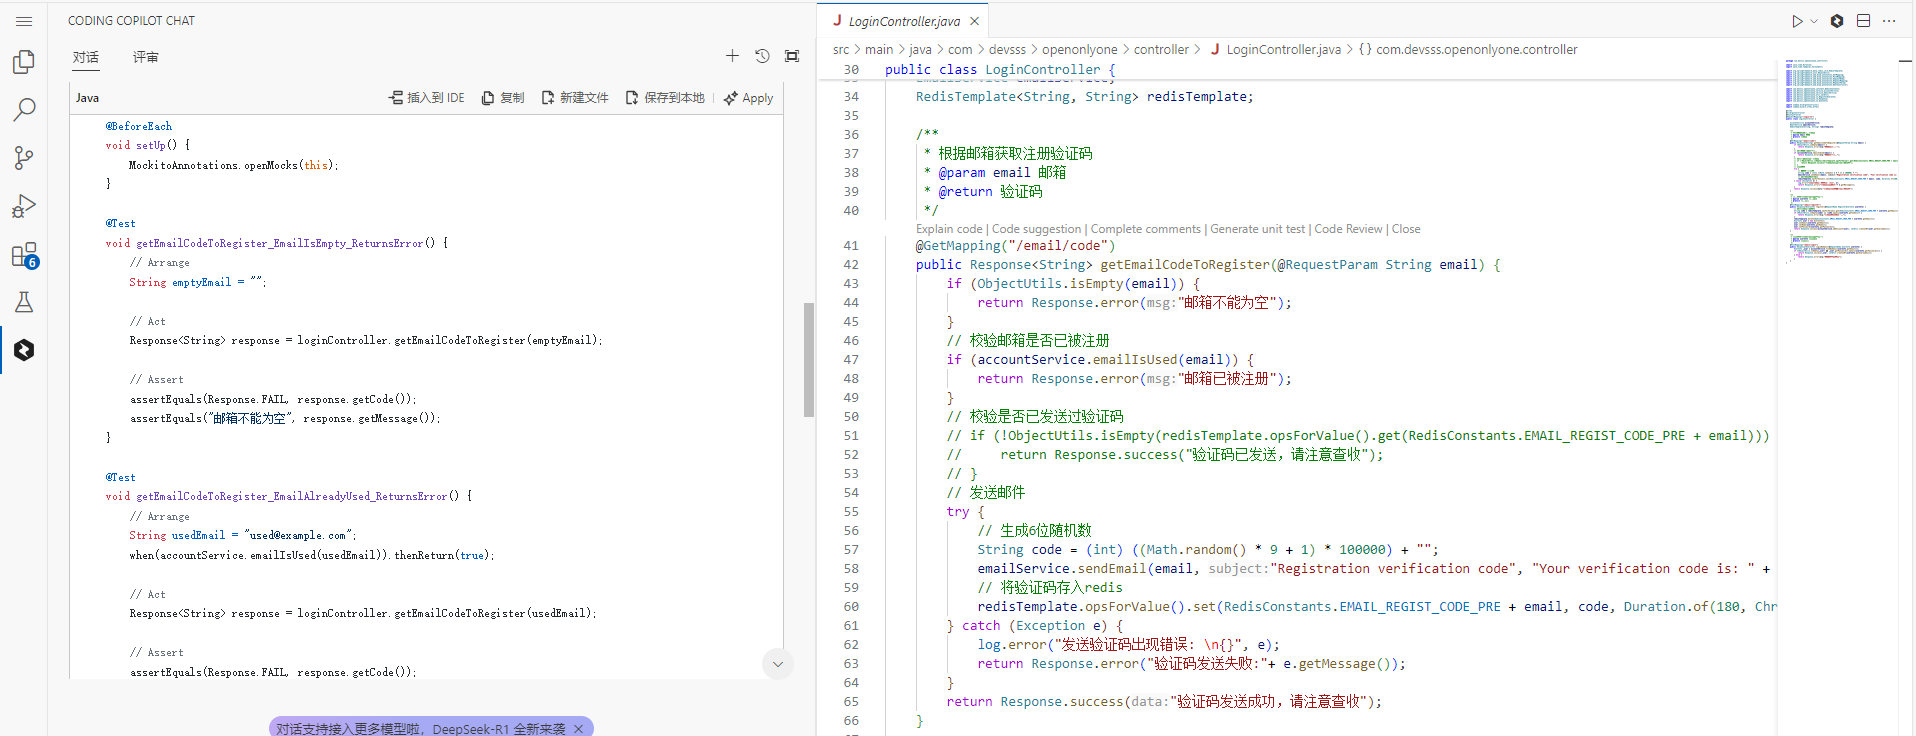Open the run dropdown arrow
1916x736 pixels.
tap(1814, 21)
